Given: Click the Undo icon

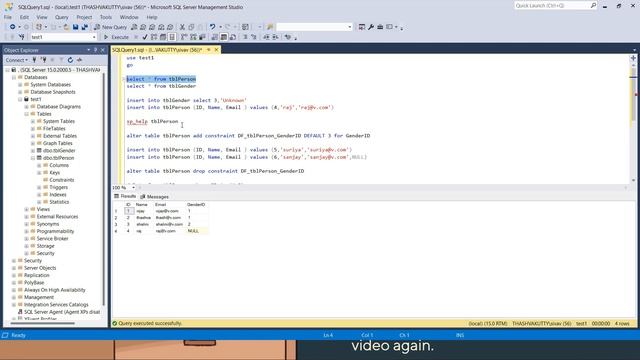Looking at the screenshot, I should (213, 27).
